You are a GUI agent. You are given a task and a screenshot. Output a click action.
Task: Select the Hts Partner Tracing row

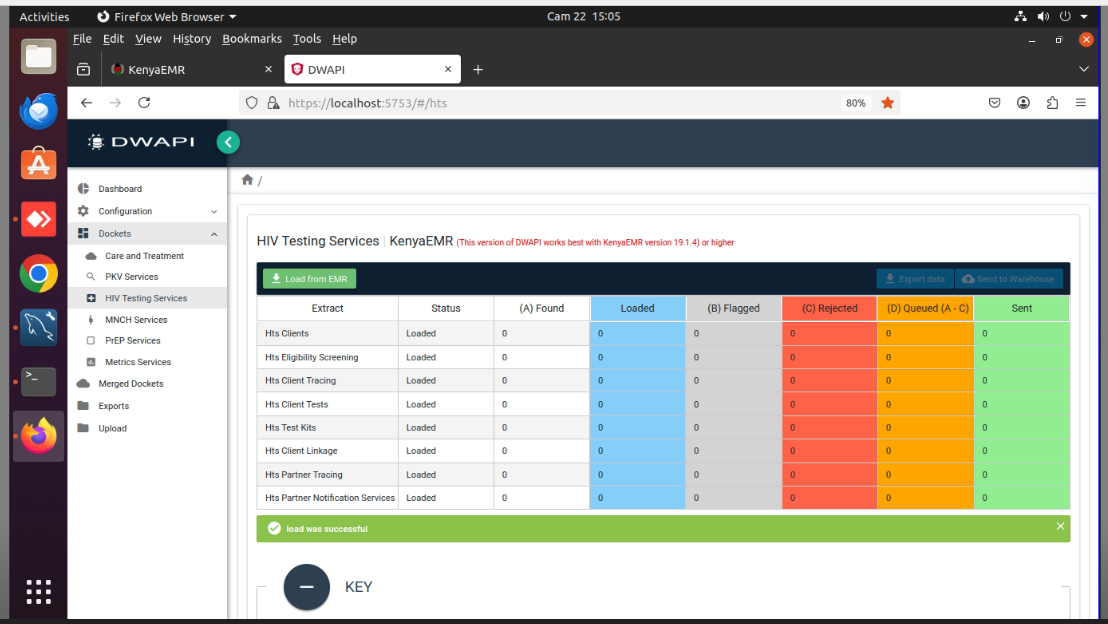click(664, 475)
